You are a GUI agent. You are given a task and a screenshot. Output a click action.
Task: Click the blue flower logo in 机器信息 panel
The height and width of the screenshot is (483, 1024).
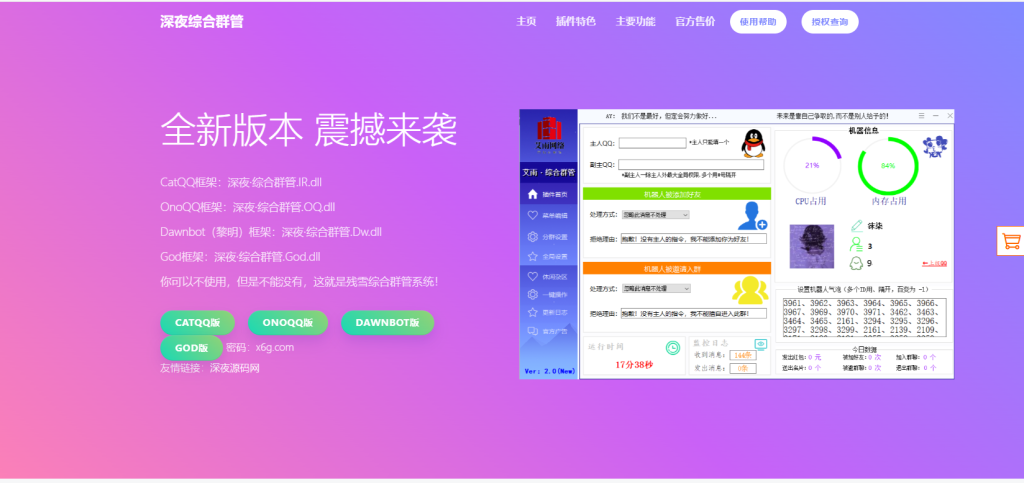[x=935, y=146]
